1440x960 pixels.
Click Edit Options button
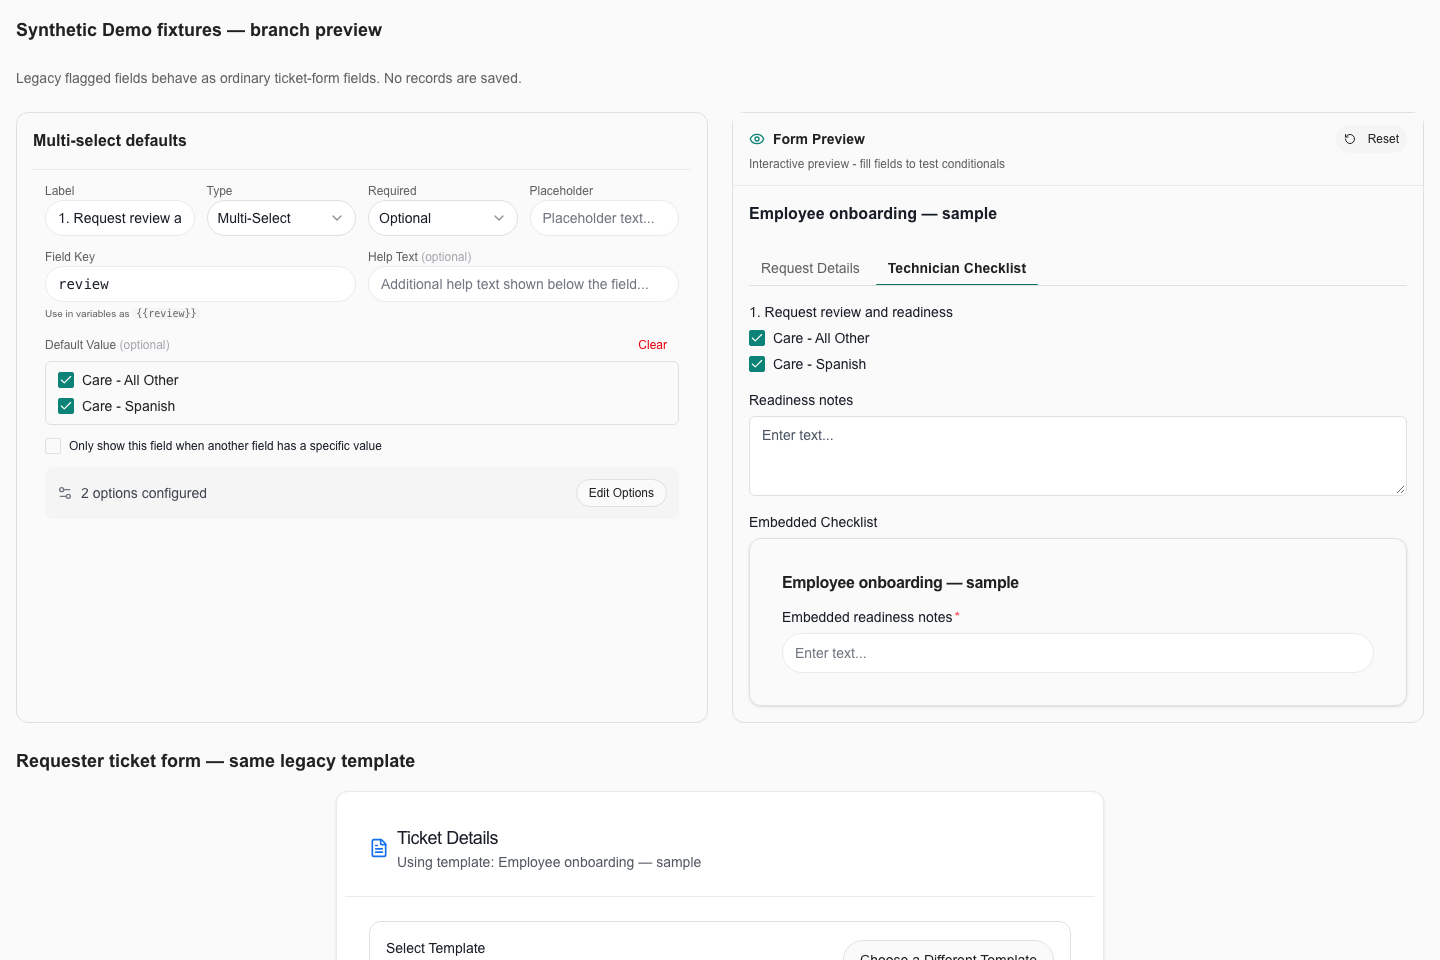tap(621, 493)
